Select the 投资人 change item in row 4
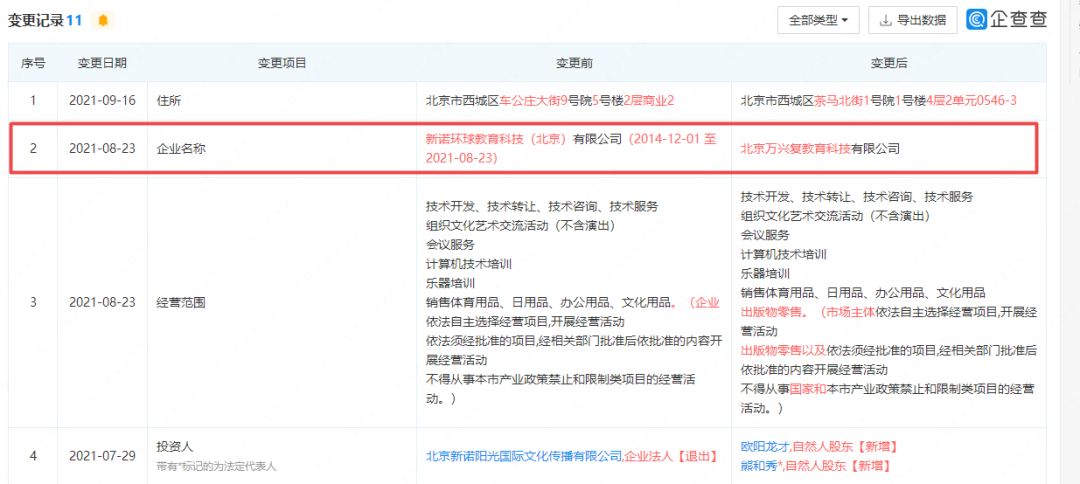The height and width of the screenshot is (484, 1080). point(174,448)
